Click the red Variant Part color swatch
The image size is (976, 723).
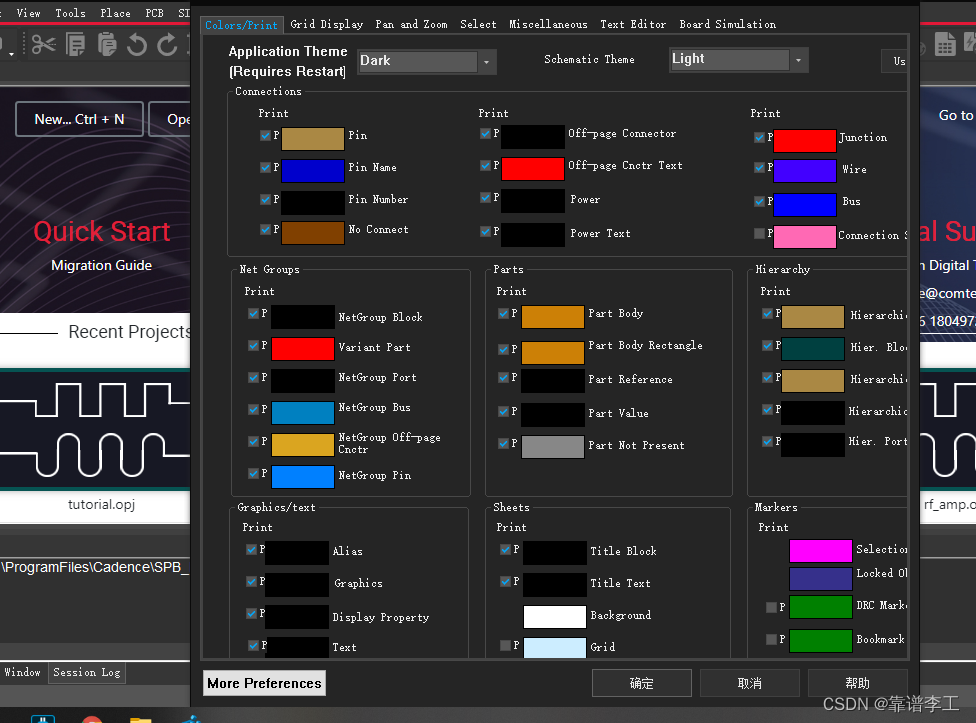303,348
